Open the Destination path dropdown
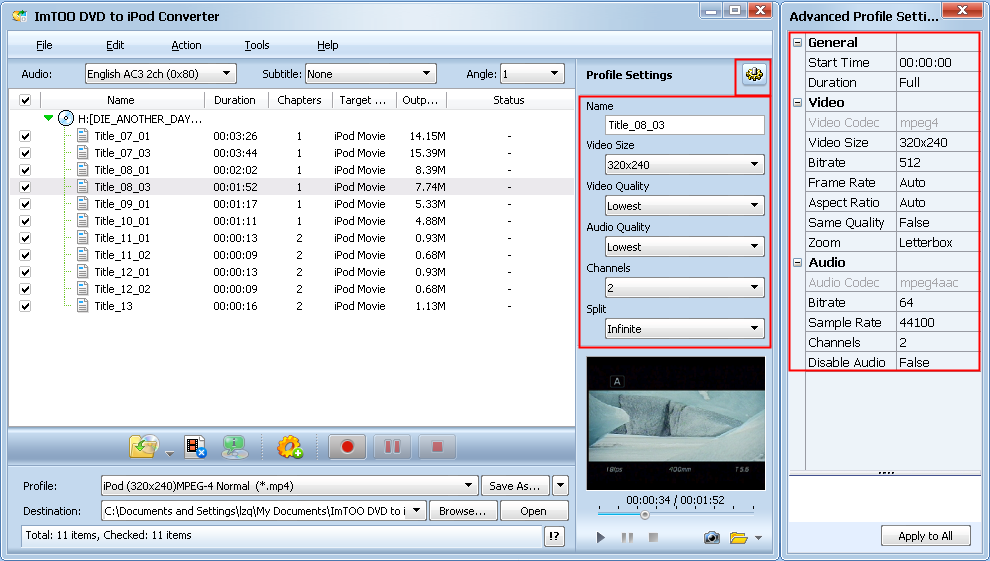Screen dimensions: 990x561 416,511
